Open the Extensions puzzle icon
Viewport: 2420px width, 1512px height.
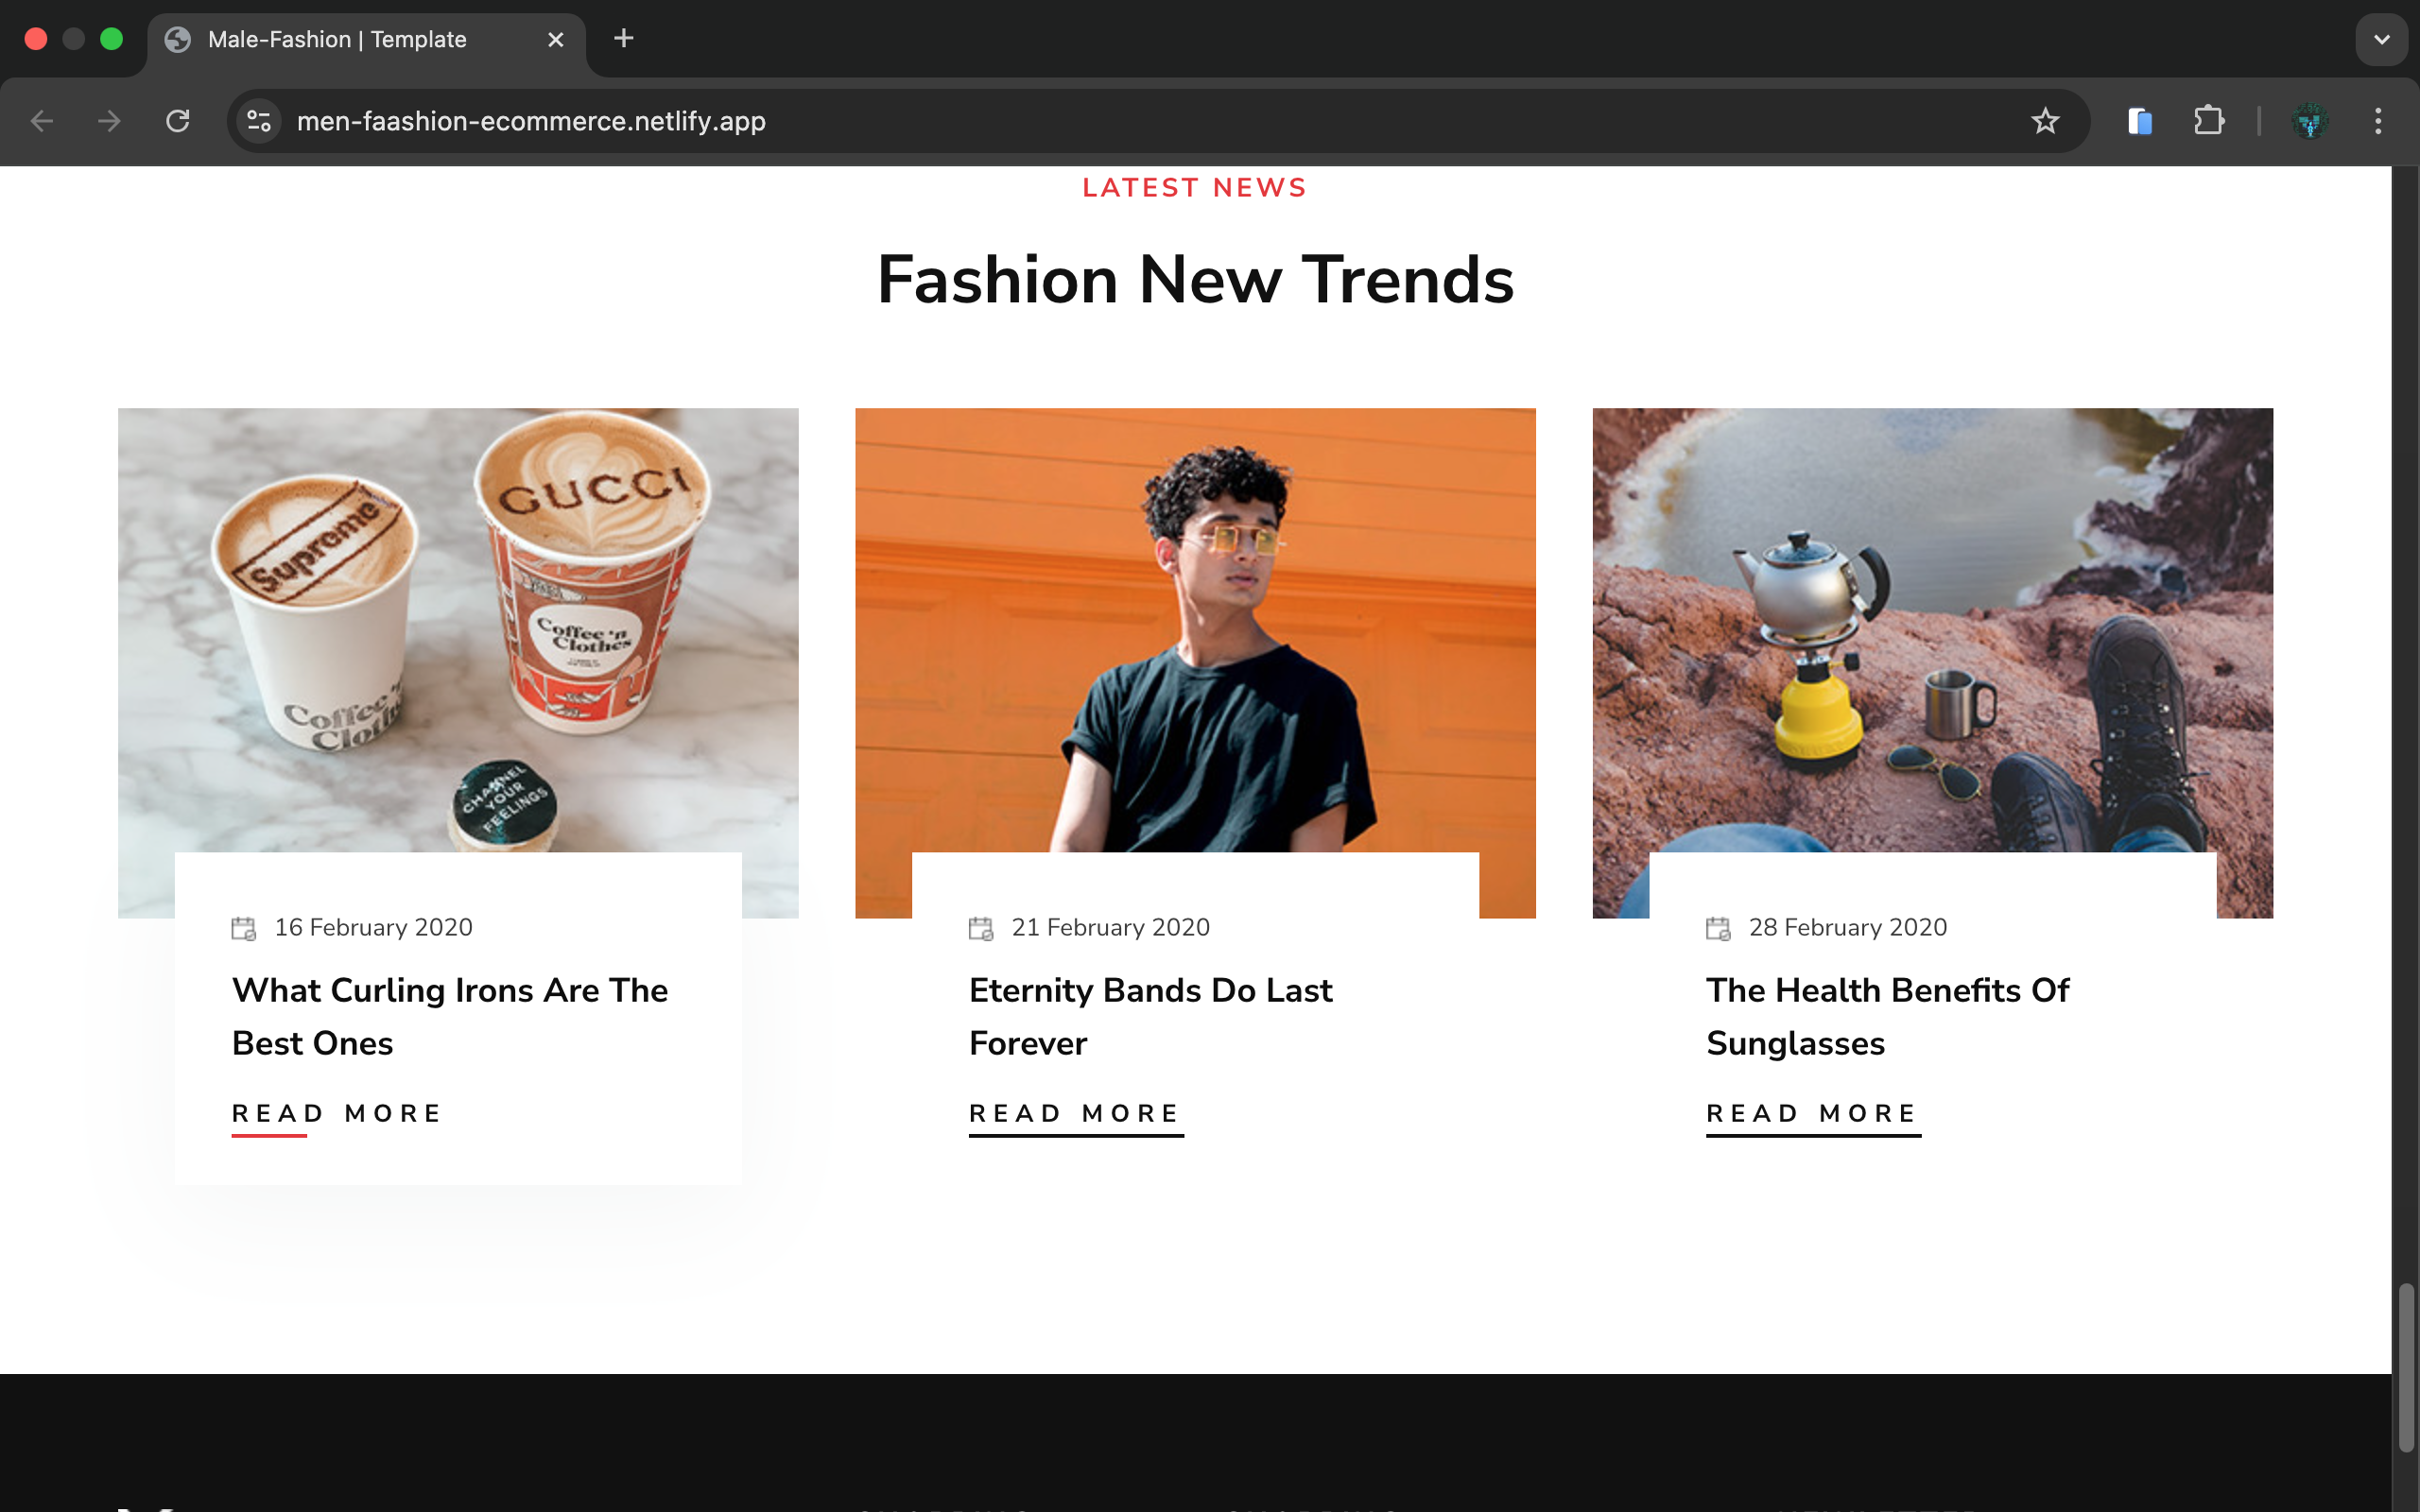2208,121
